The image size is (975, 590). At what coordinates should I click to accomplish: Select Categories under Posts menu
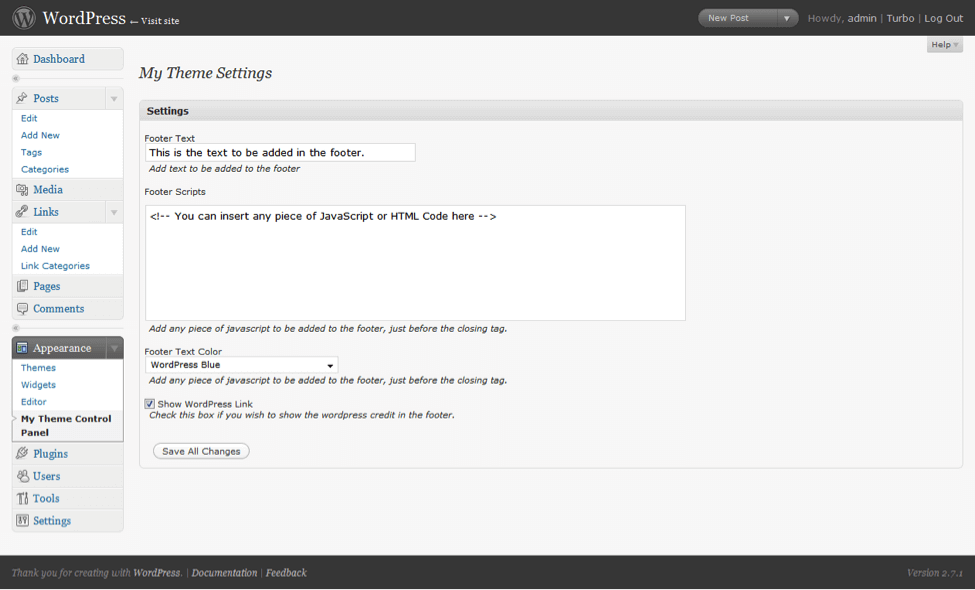tap(45, 169)
